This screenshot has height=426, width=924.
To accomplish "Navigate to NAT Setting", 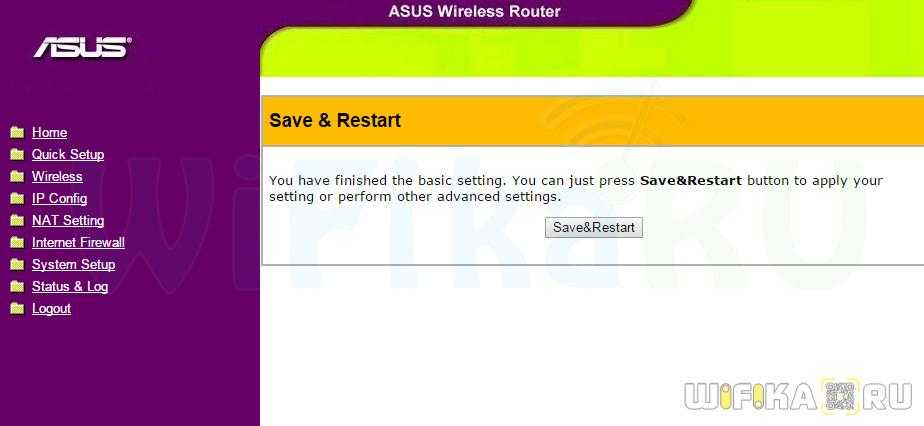I will 68,220.
